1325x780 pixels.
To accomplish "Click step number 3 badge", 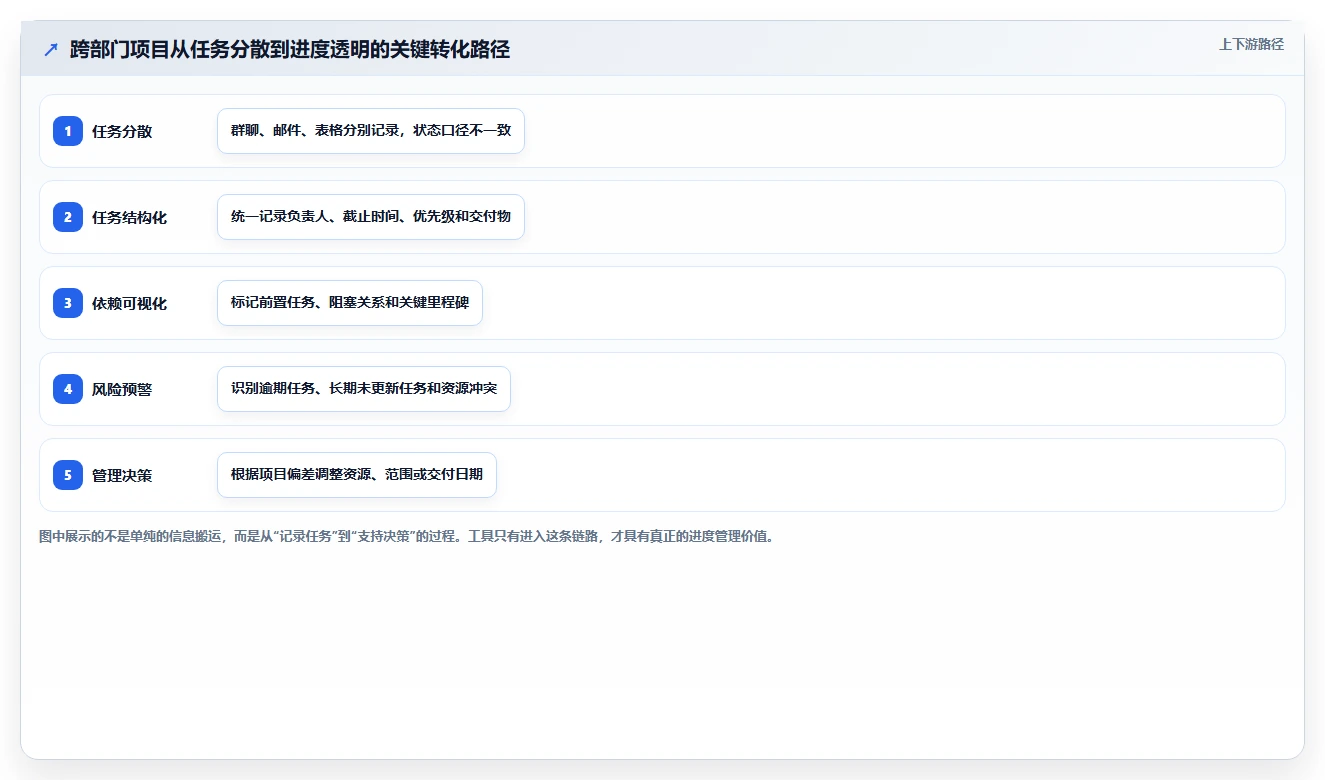I will click(68, 303).
